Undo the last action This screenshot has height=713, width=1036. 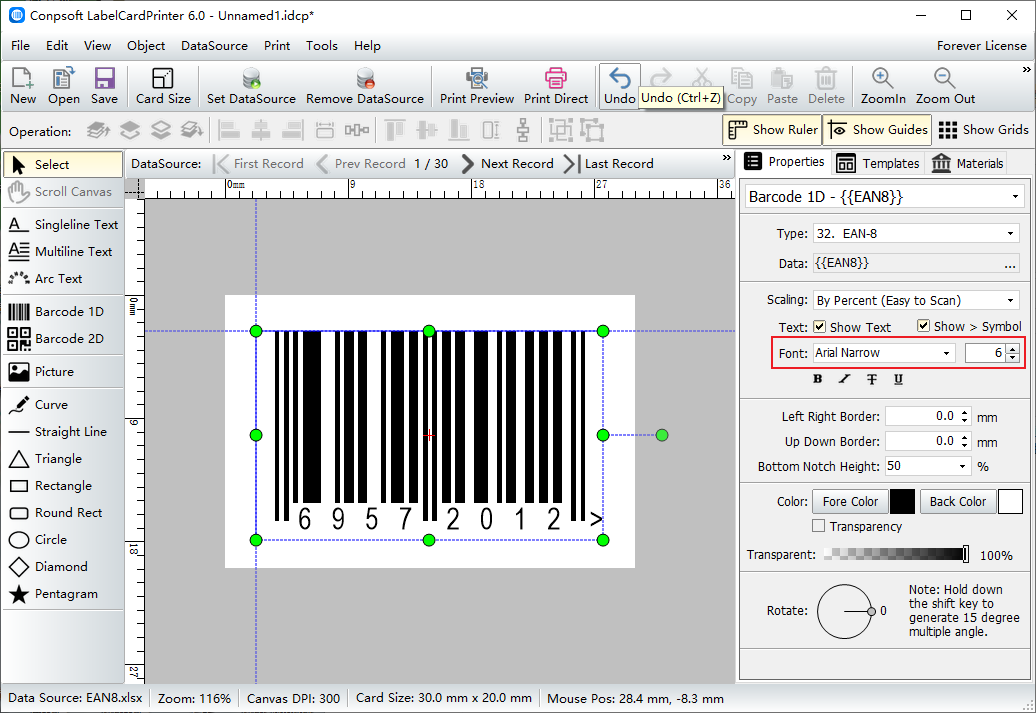619,85
